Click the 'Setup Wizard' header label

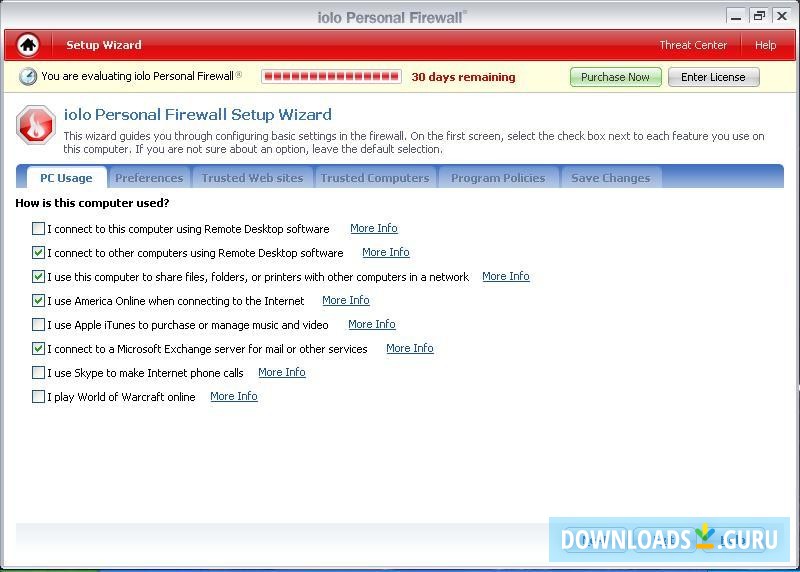(104, 45)
